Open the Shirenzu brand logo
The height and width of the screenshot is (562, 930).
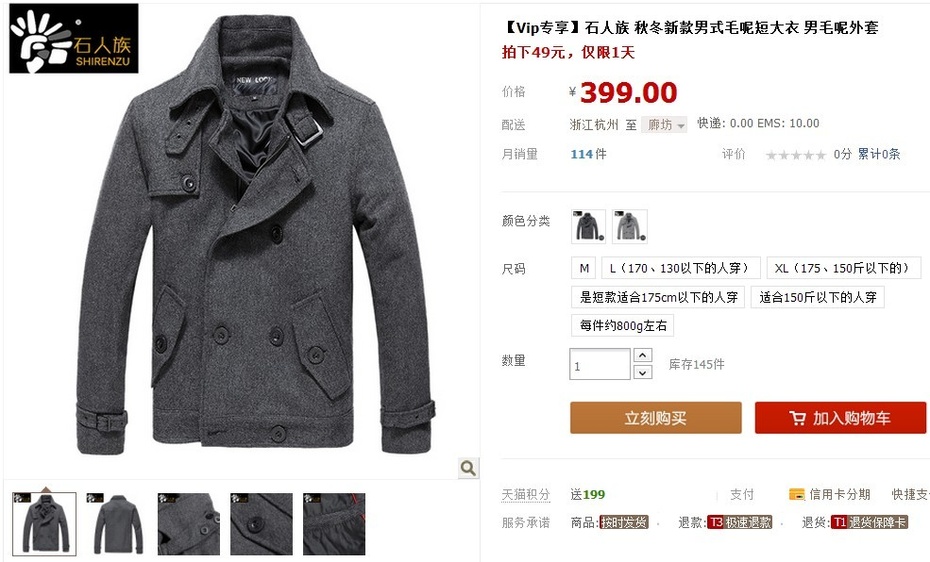click(x=74, y=39)
